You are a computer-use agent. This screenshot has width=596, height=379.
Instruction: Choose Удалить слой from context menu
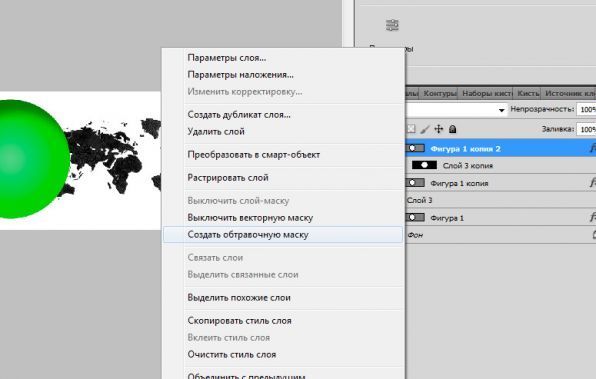(216, 132)
